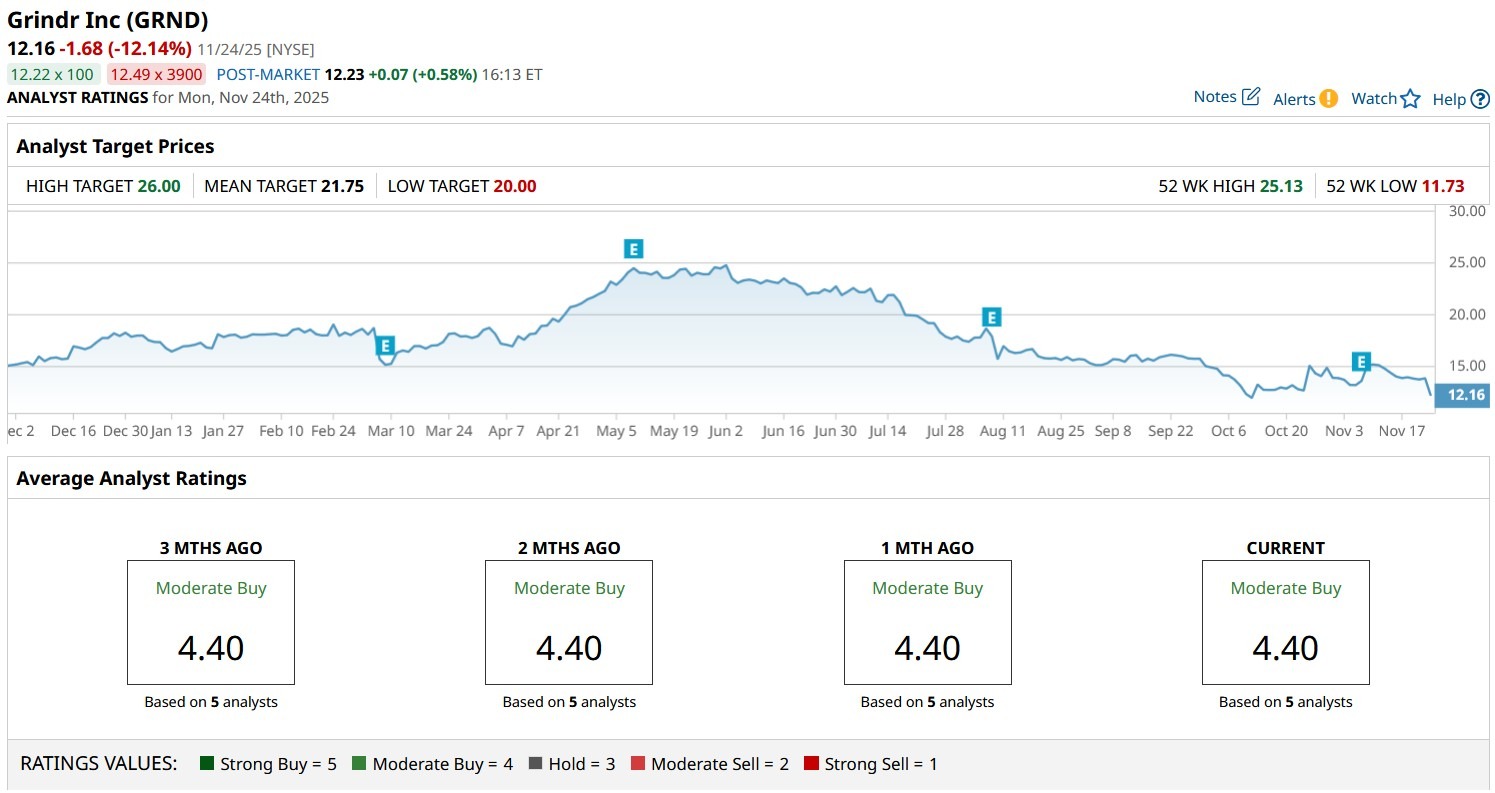Click the Moderate Buy green legend swatch
Viewport: 1495px width, 793px height.
(360, 764)
